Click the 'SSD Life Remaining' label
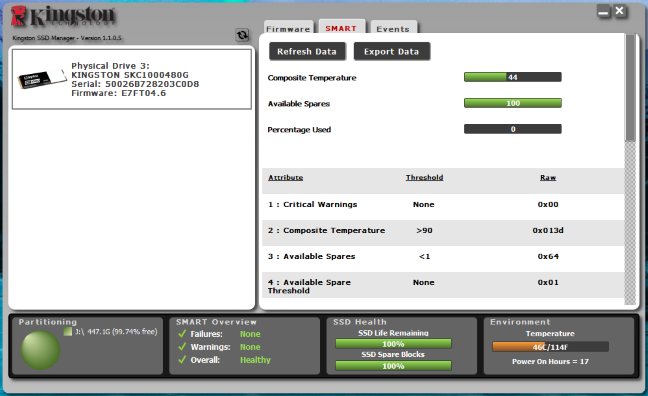The width and height of the screenshot is (648, 396). point(393,333)
